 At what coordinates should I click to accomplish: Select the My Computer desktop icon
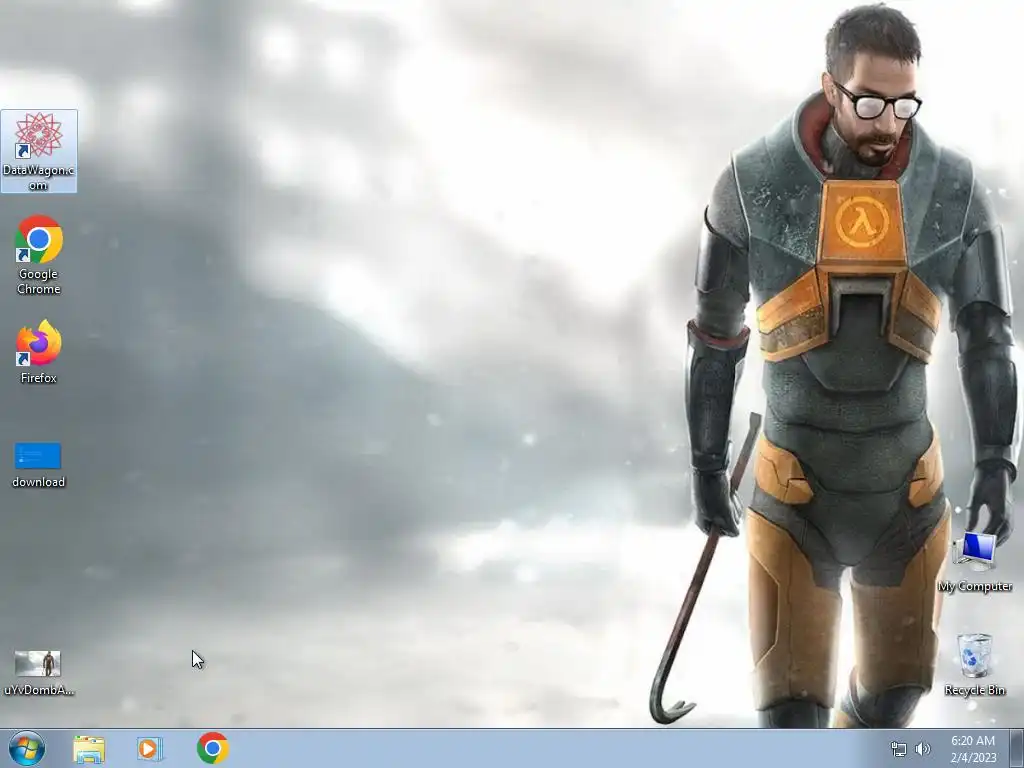[974, 563]
